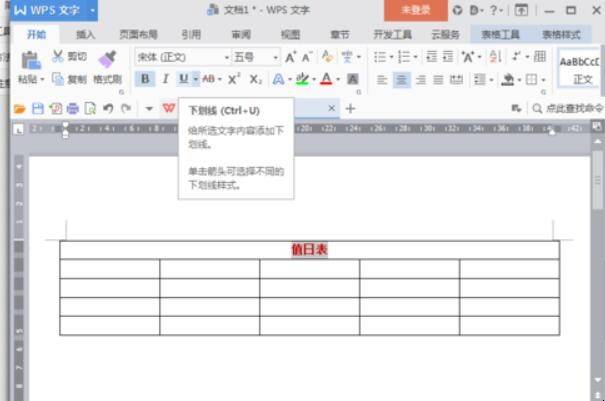Image resolution: width=605 pixels, height=401 pixels.
Task: Increase font size with A+ icon
Action: 291,57
